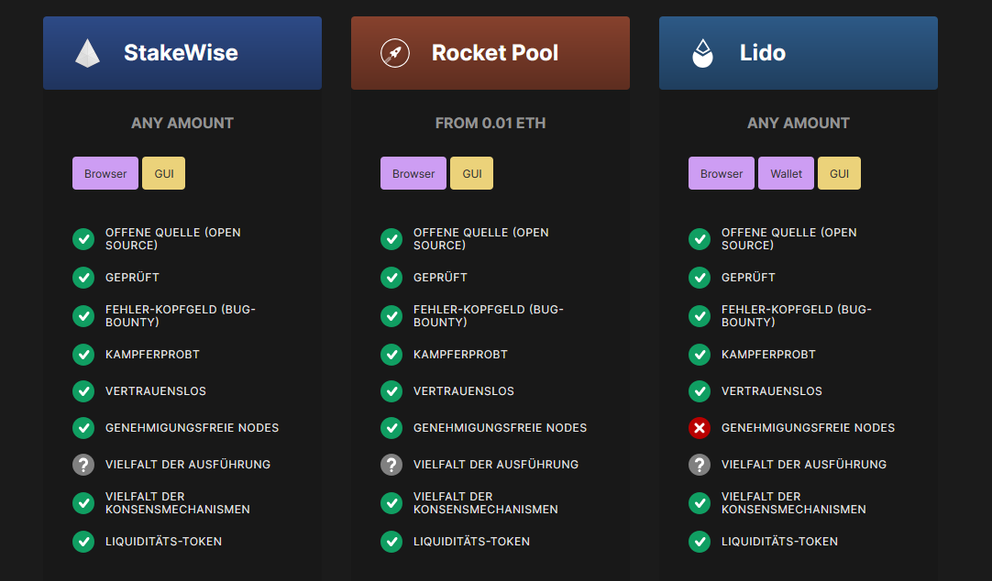Click the red X next to Lido's Genehmigungsfreie Nodes
The height and width of the screenshot is (581, 992).
700,428
